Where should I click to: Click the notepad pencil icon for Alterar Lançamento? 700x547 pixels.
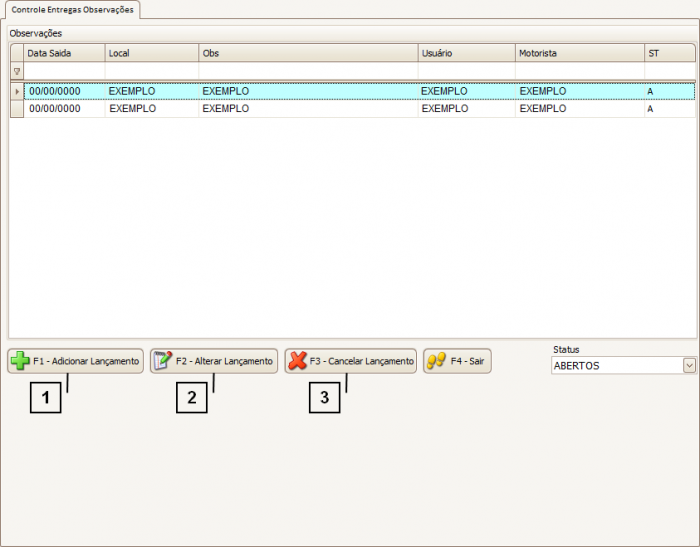click(x=162, y=361)
